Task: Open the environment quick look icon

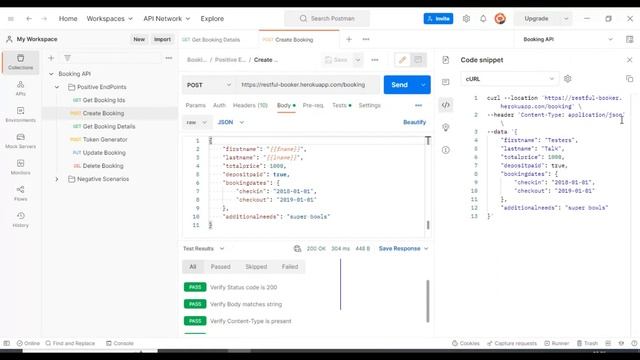Action: pos(629,40)
